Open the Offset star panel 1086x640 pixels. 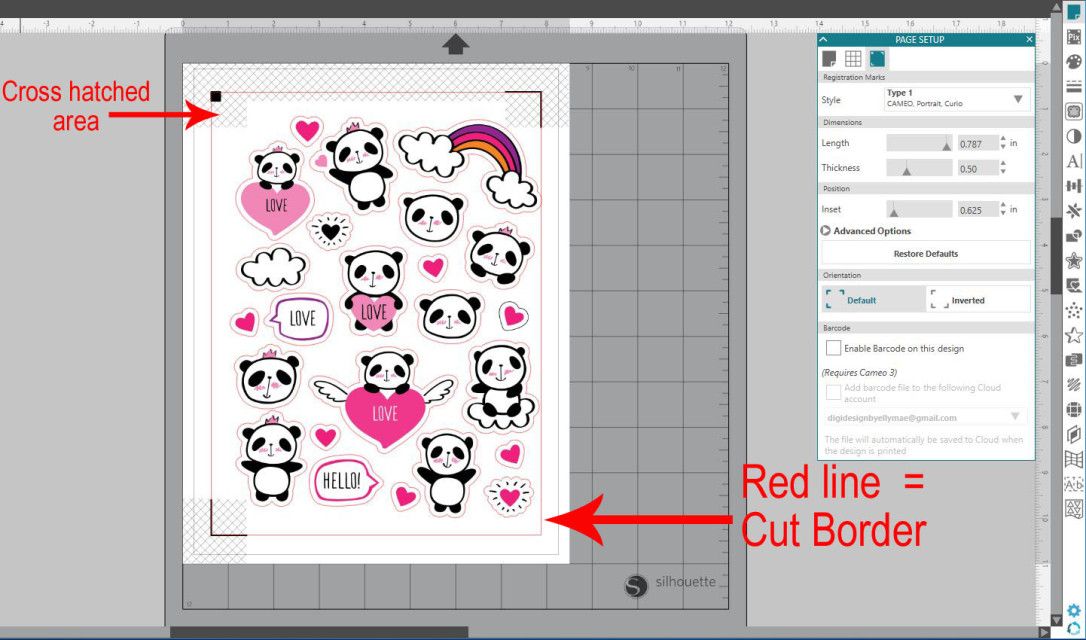click(x=1074, y=260)
